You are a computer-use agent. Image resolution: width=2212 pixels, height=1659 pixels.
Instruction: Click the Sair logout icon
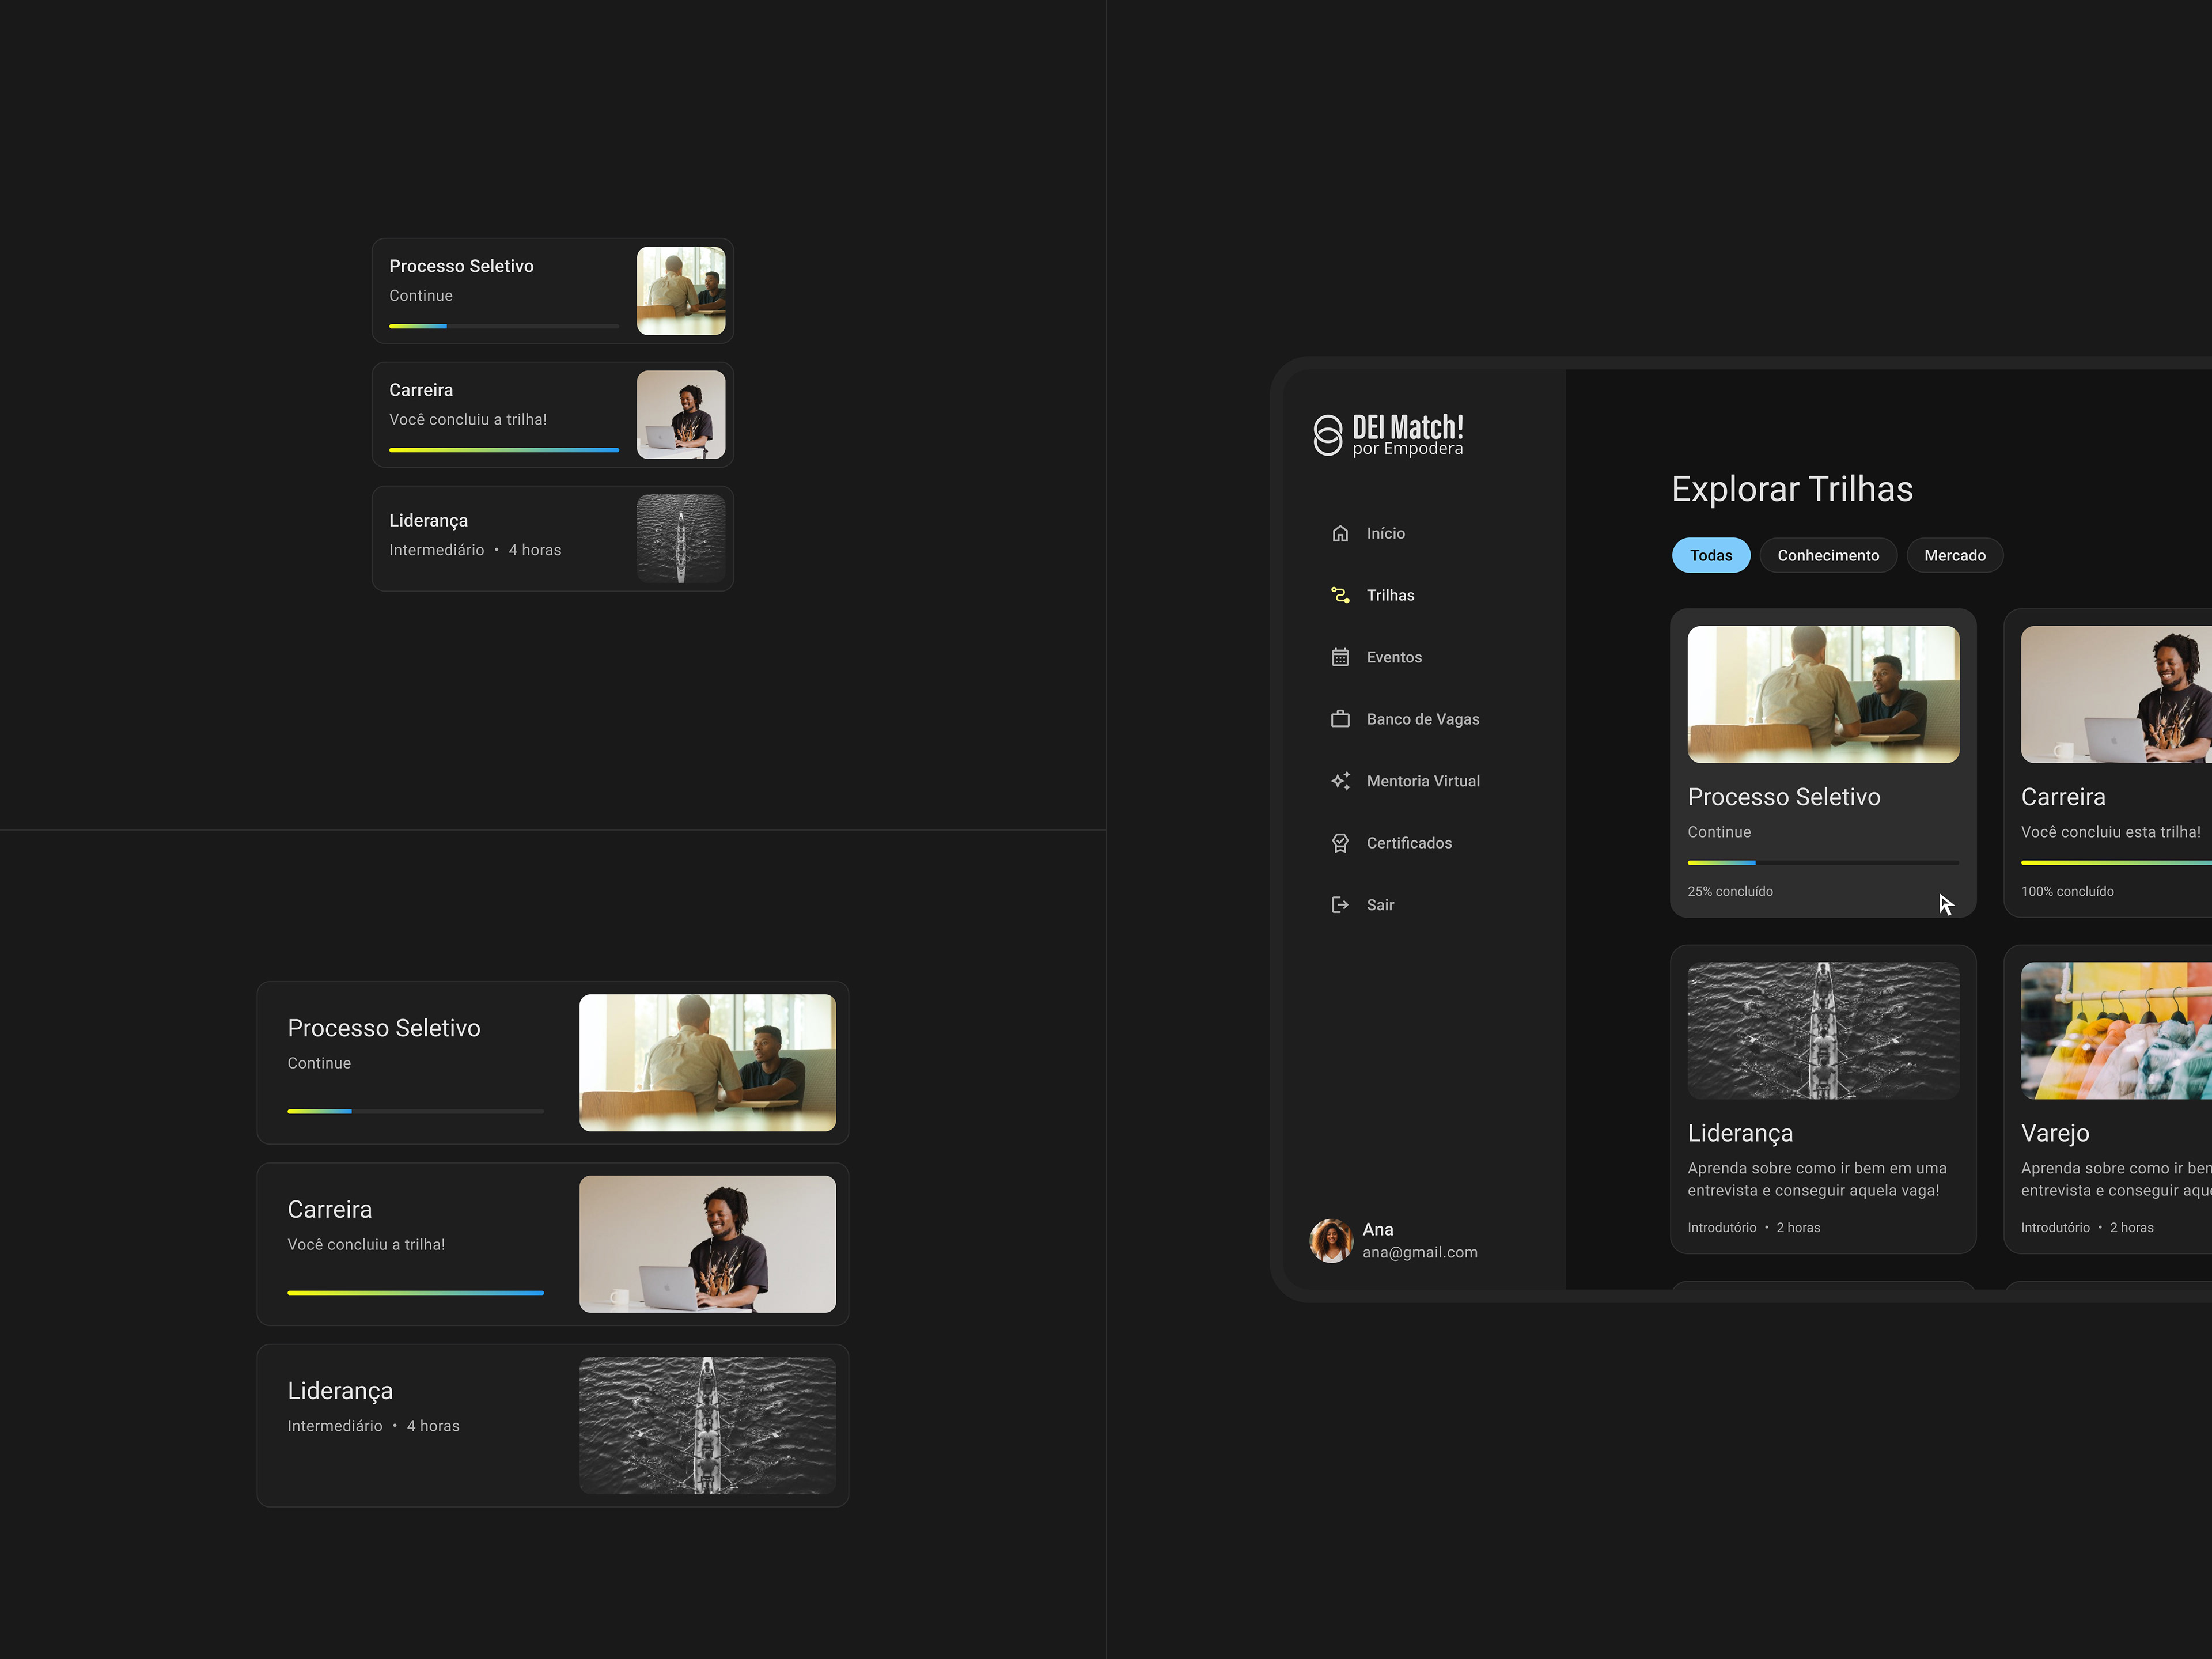coord(1340,905)
